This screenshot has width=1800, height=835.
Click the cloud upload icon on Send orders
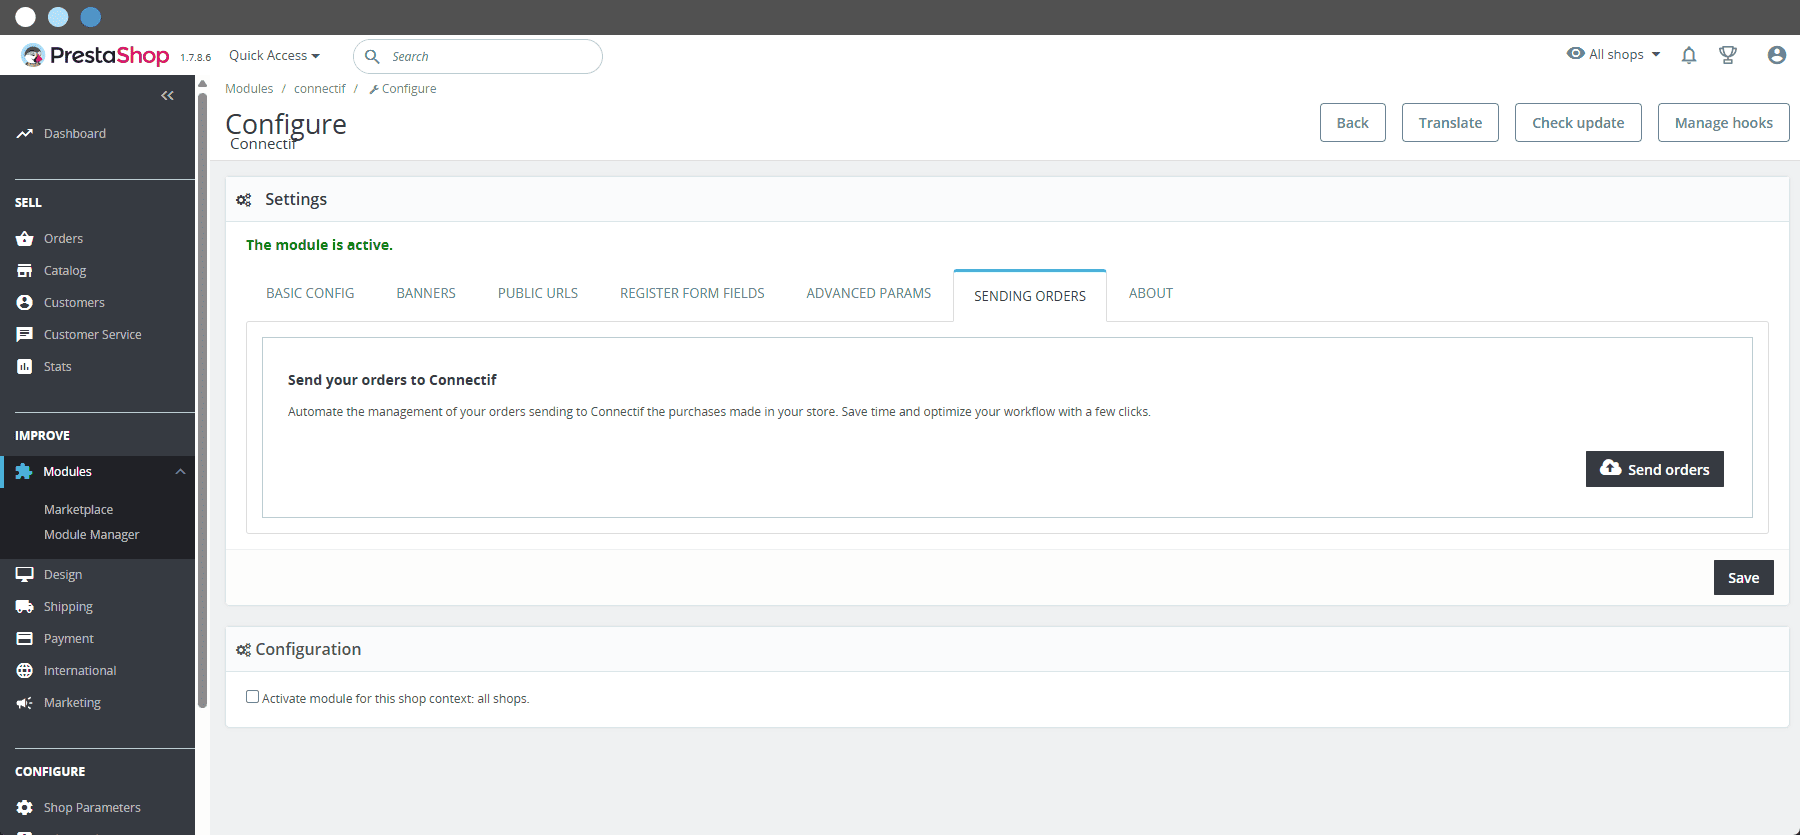[1611, 468]
